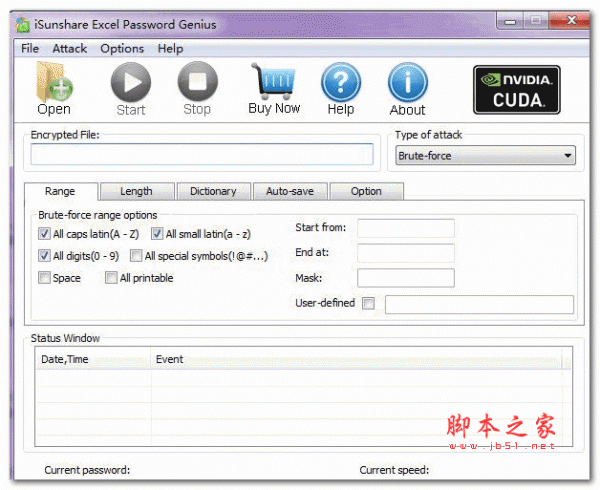Switch to the Length tab
The image size is (600, 490).
136,191
